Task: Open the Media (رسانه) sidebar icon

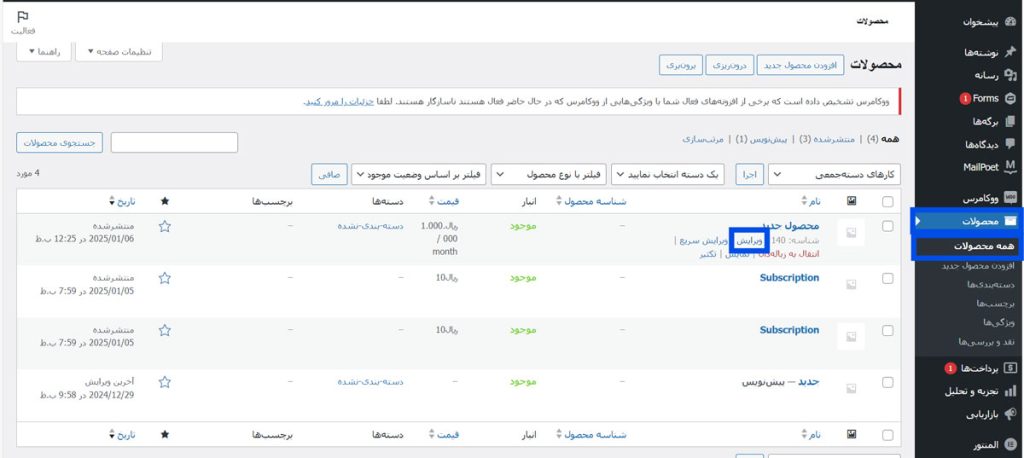Action: click(1010, 75)
